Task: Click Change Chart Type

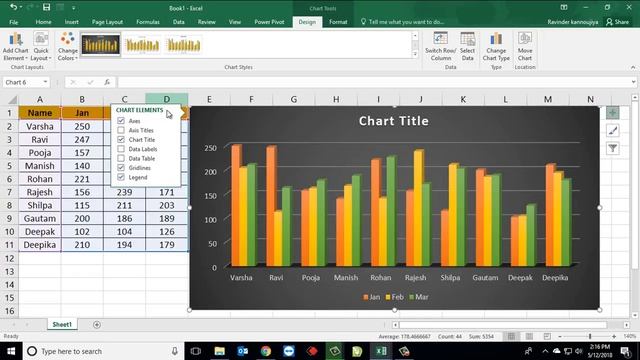Action: (496, 47)
